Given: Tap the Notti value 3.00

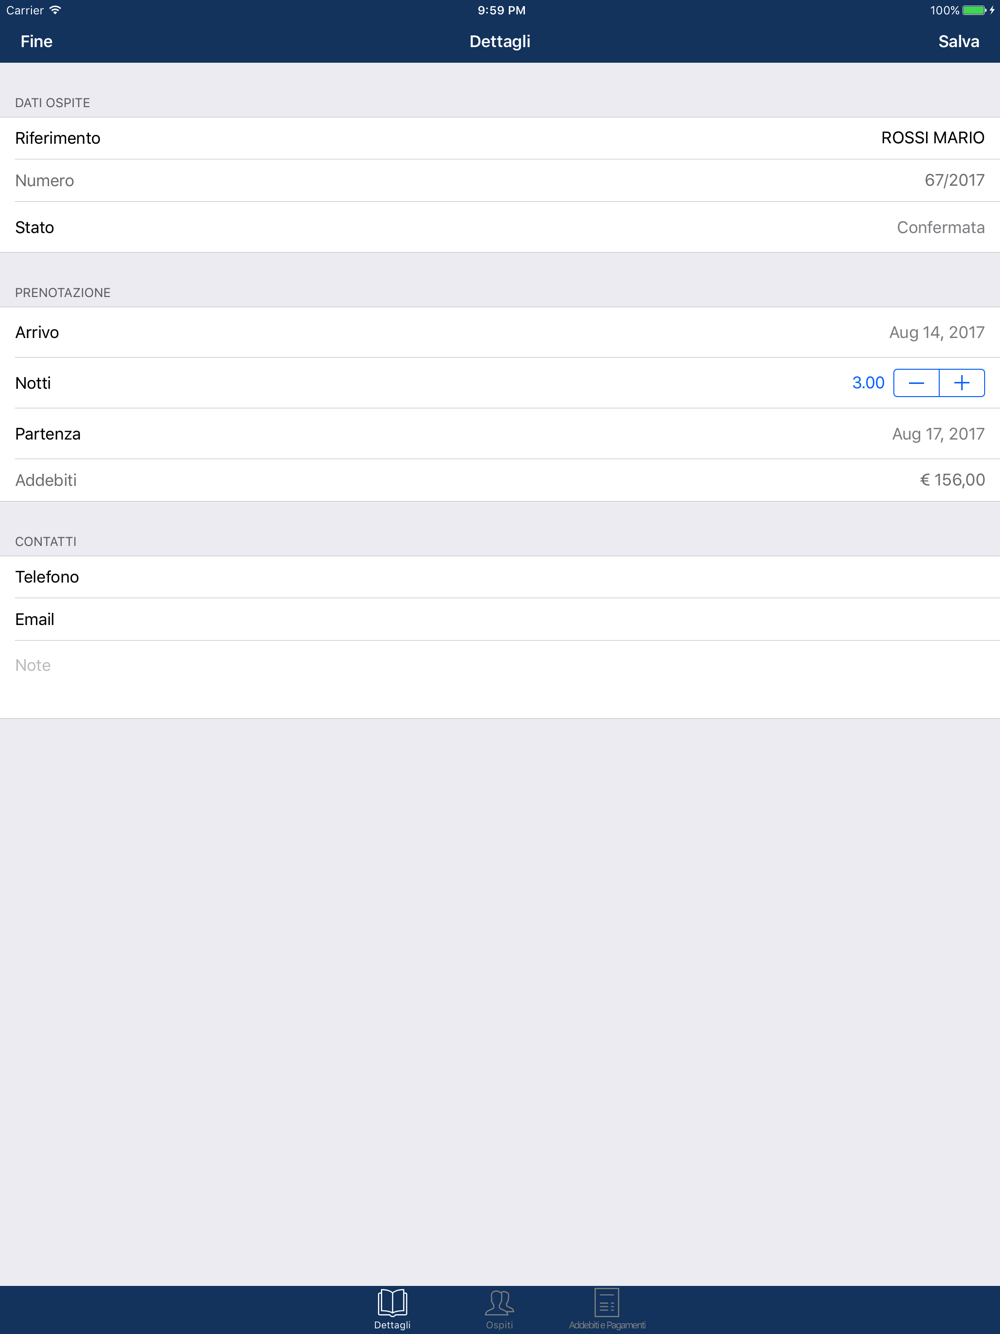Looking at the screenshot, I should (868, 383).
